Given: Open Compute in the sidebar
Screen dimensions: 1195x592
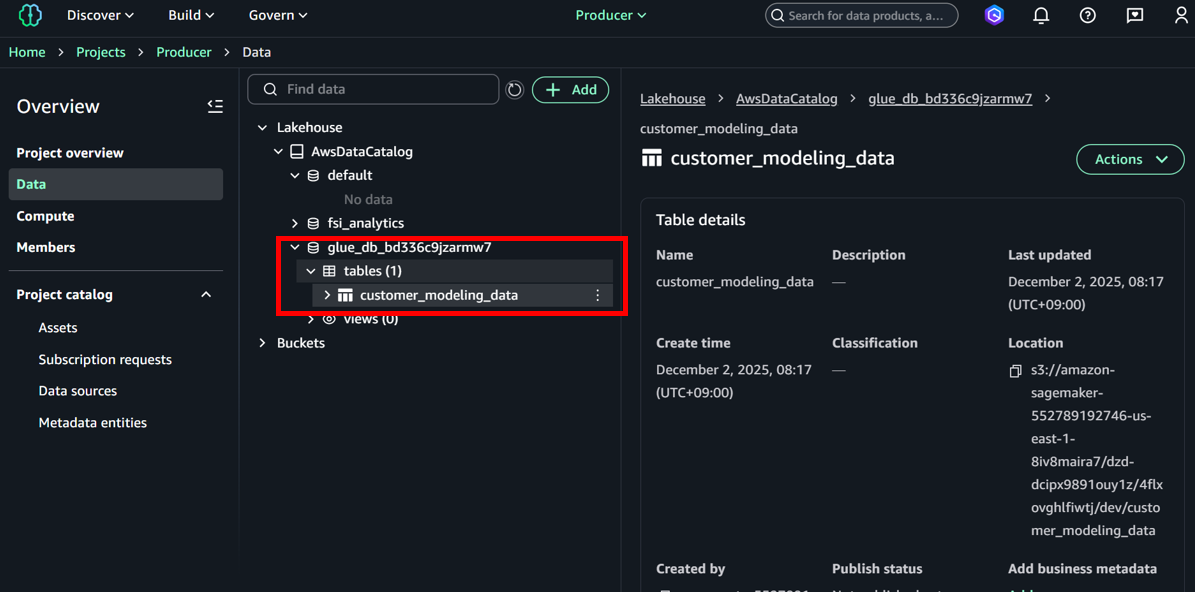Looking at the screenshot, I should (46, 216).
